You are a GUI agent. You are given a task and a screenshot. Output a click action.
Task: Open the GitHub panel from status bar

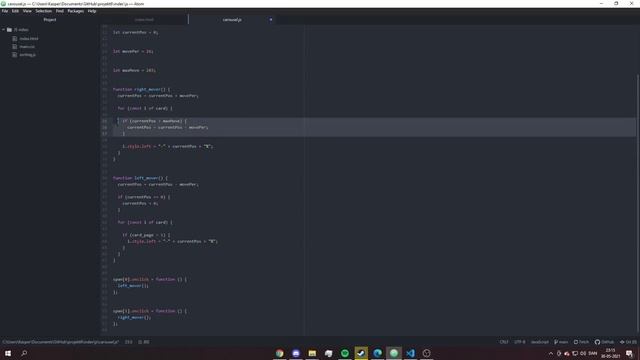point(604,342)
